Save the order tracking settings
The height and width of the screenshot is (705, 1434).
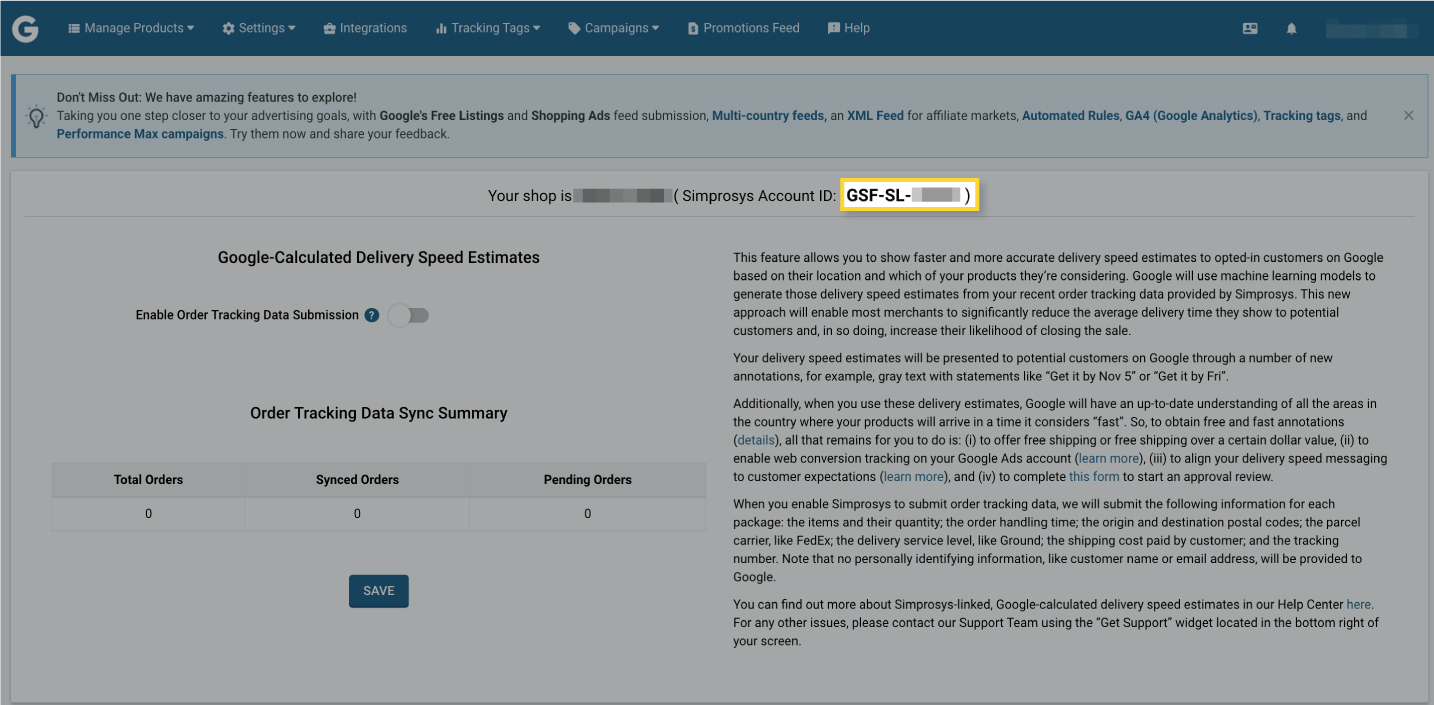pos(379,591)
